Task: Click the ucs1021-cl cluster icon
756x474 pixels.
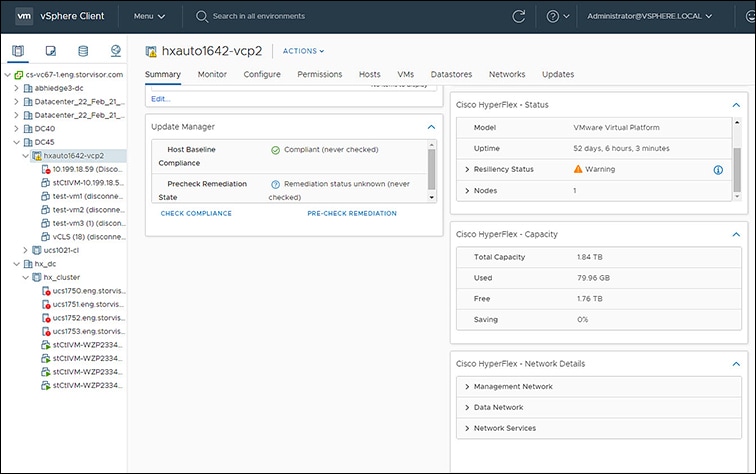Action: tap(37, 250)
